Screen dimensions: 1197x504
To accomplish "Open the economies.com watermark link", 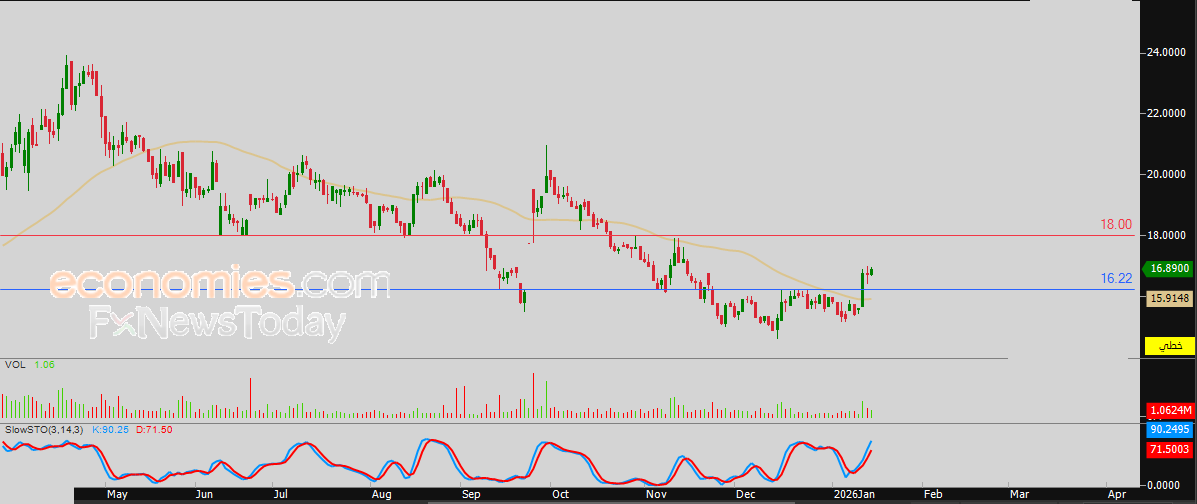I will (221, 283).
